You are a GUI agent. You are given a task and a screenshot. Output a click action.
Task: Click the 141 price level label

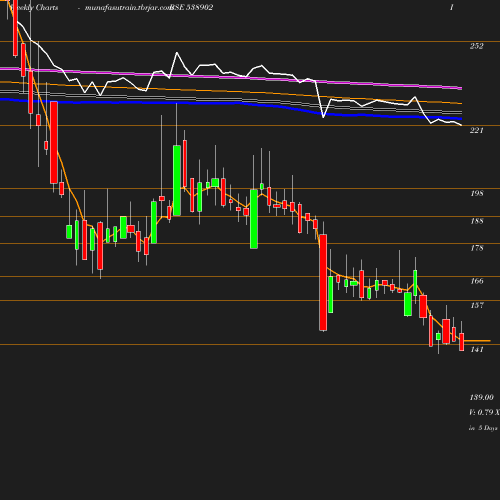tap(477, 349)
